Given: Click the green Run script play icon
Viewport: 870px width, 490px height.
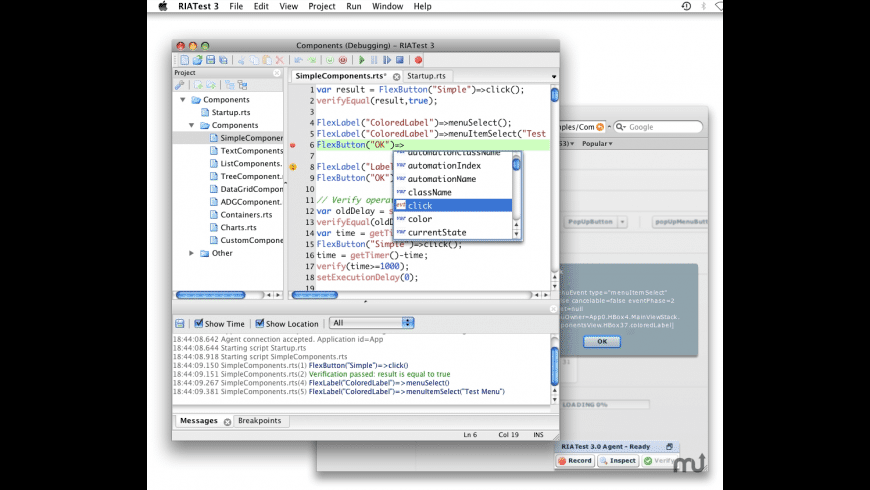Looking at the screenshot, I should (x=362, y=60).
